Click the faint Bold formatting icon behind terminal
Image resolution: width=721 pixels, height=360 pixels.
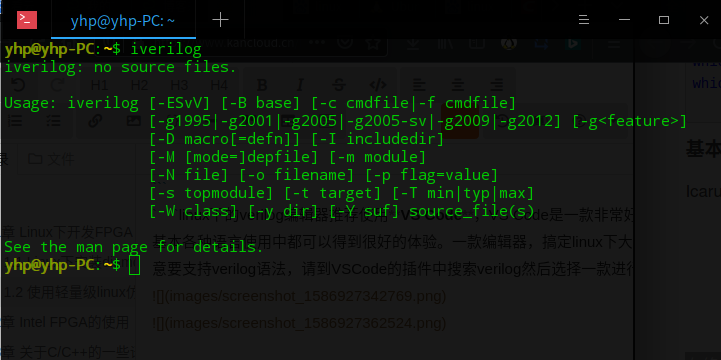pyautogui.click(x=262, y=85)
